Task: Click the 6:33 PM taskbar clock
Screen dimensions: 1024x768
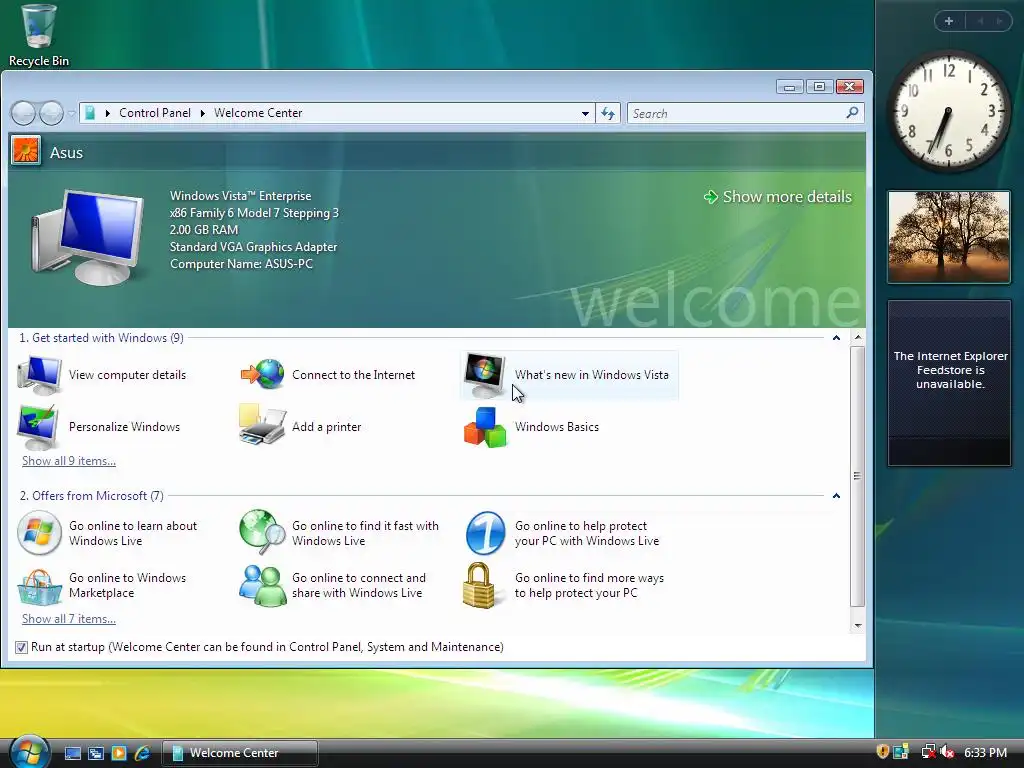Action: coord(985,752)
